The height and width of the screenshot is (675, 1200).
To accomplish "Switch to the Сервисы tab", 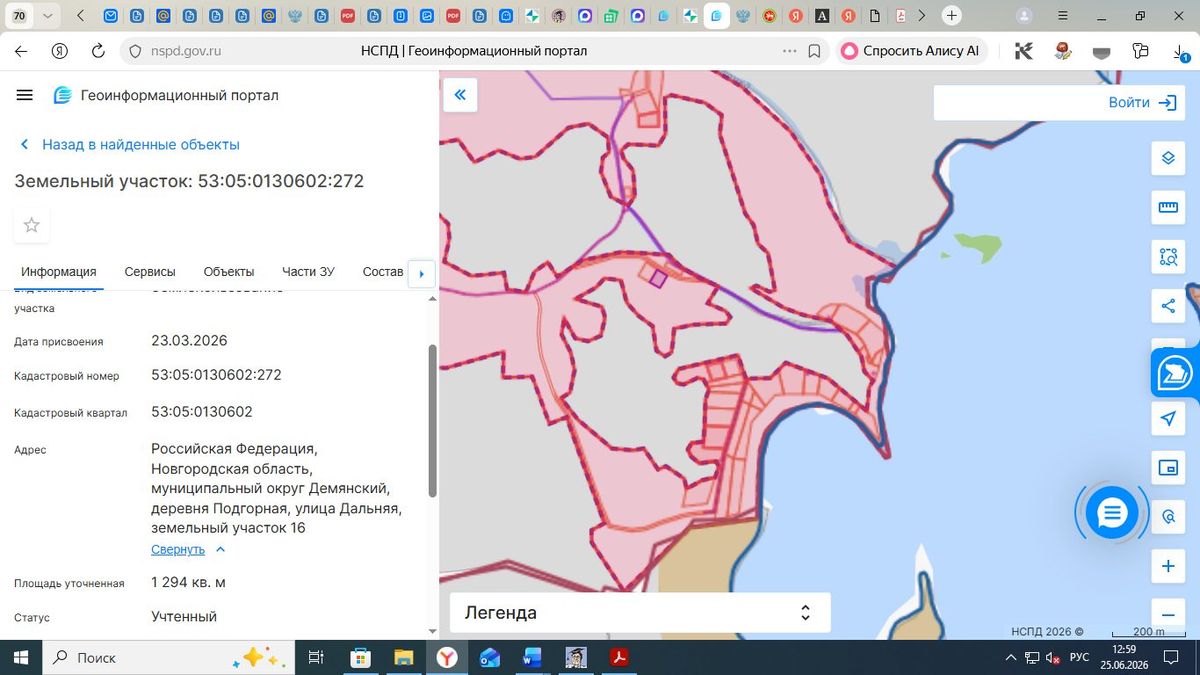I will coord(150,271).
